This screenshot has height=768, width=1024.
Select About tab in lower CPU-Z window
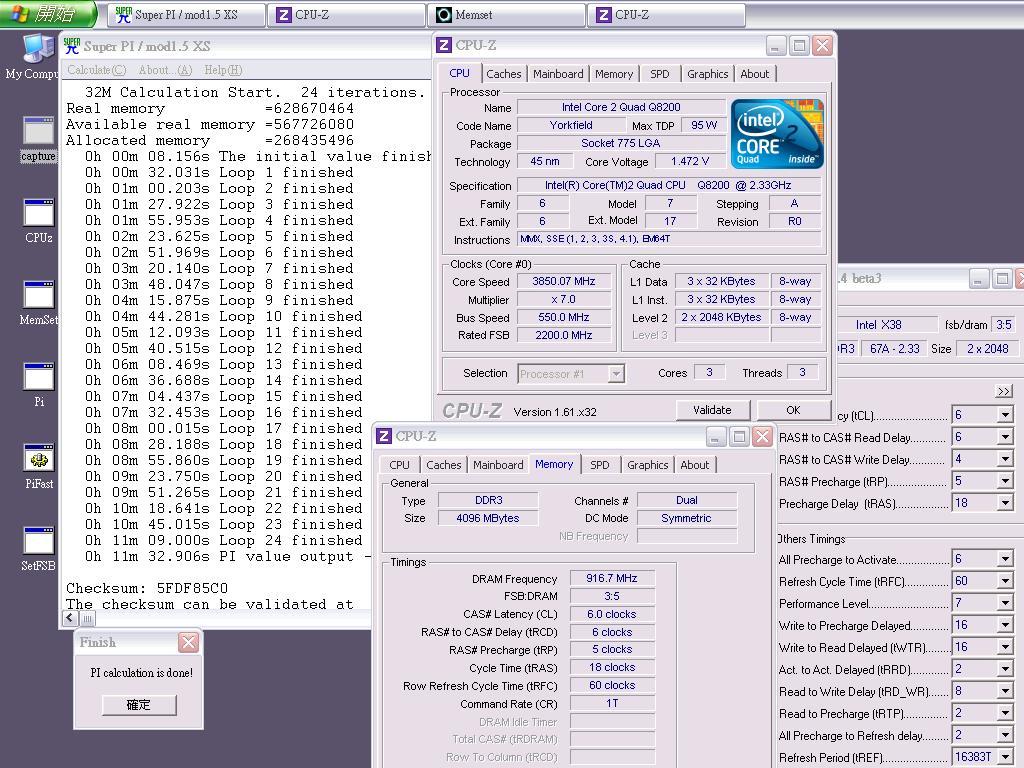(694, 465)
